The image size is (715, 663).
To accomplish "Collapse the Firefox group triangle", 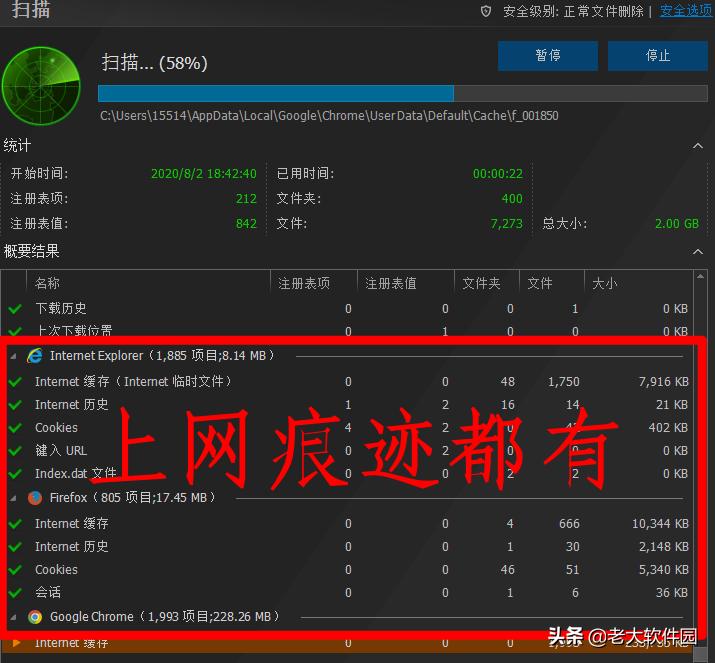I will pos(13,498).
